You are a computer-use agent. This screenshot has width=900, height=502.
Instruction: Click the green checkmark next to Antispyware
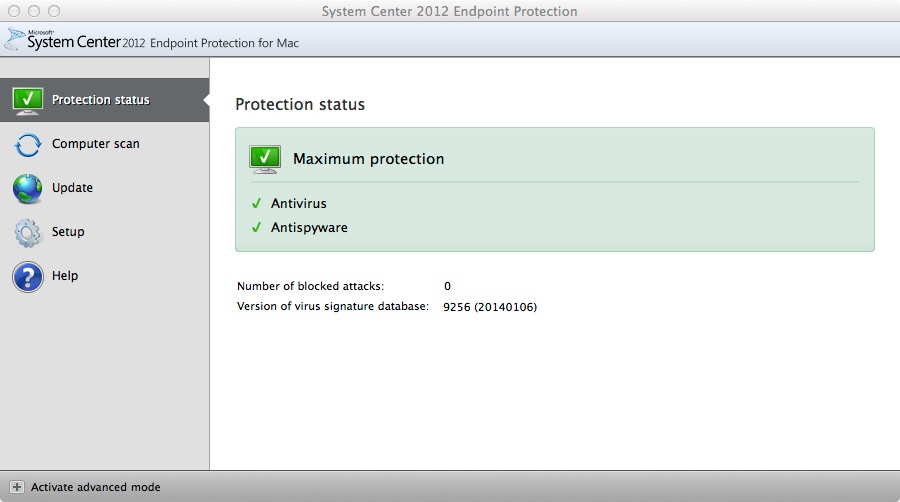point(257,227)
